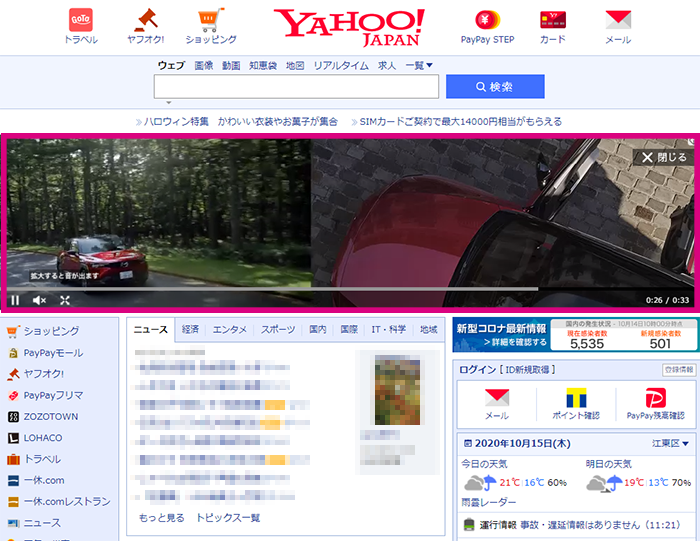
Task: Click the Yahoo! JAPAN logo
Action: click(349, 27)
